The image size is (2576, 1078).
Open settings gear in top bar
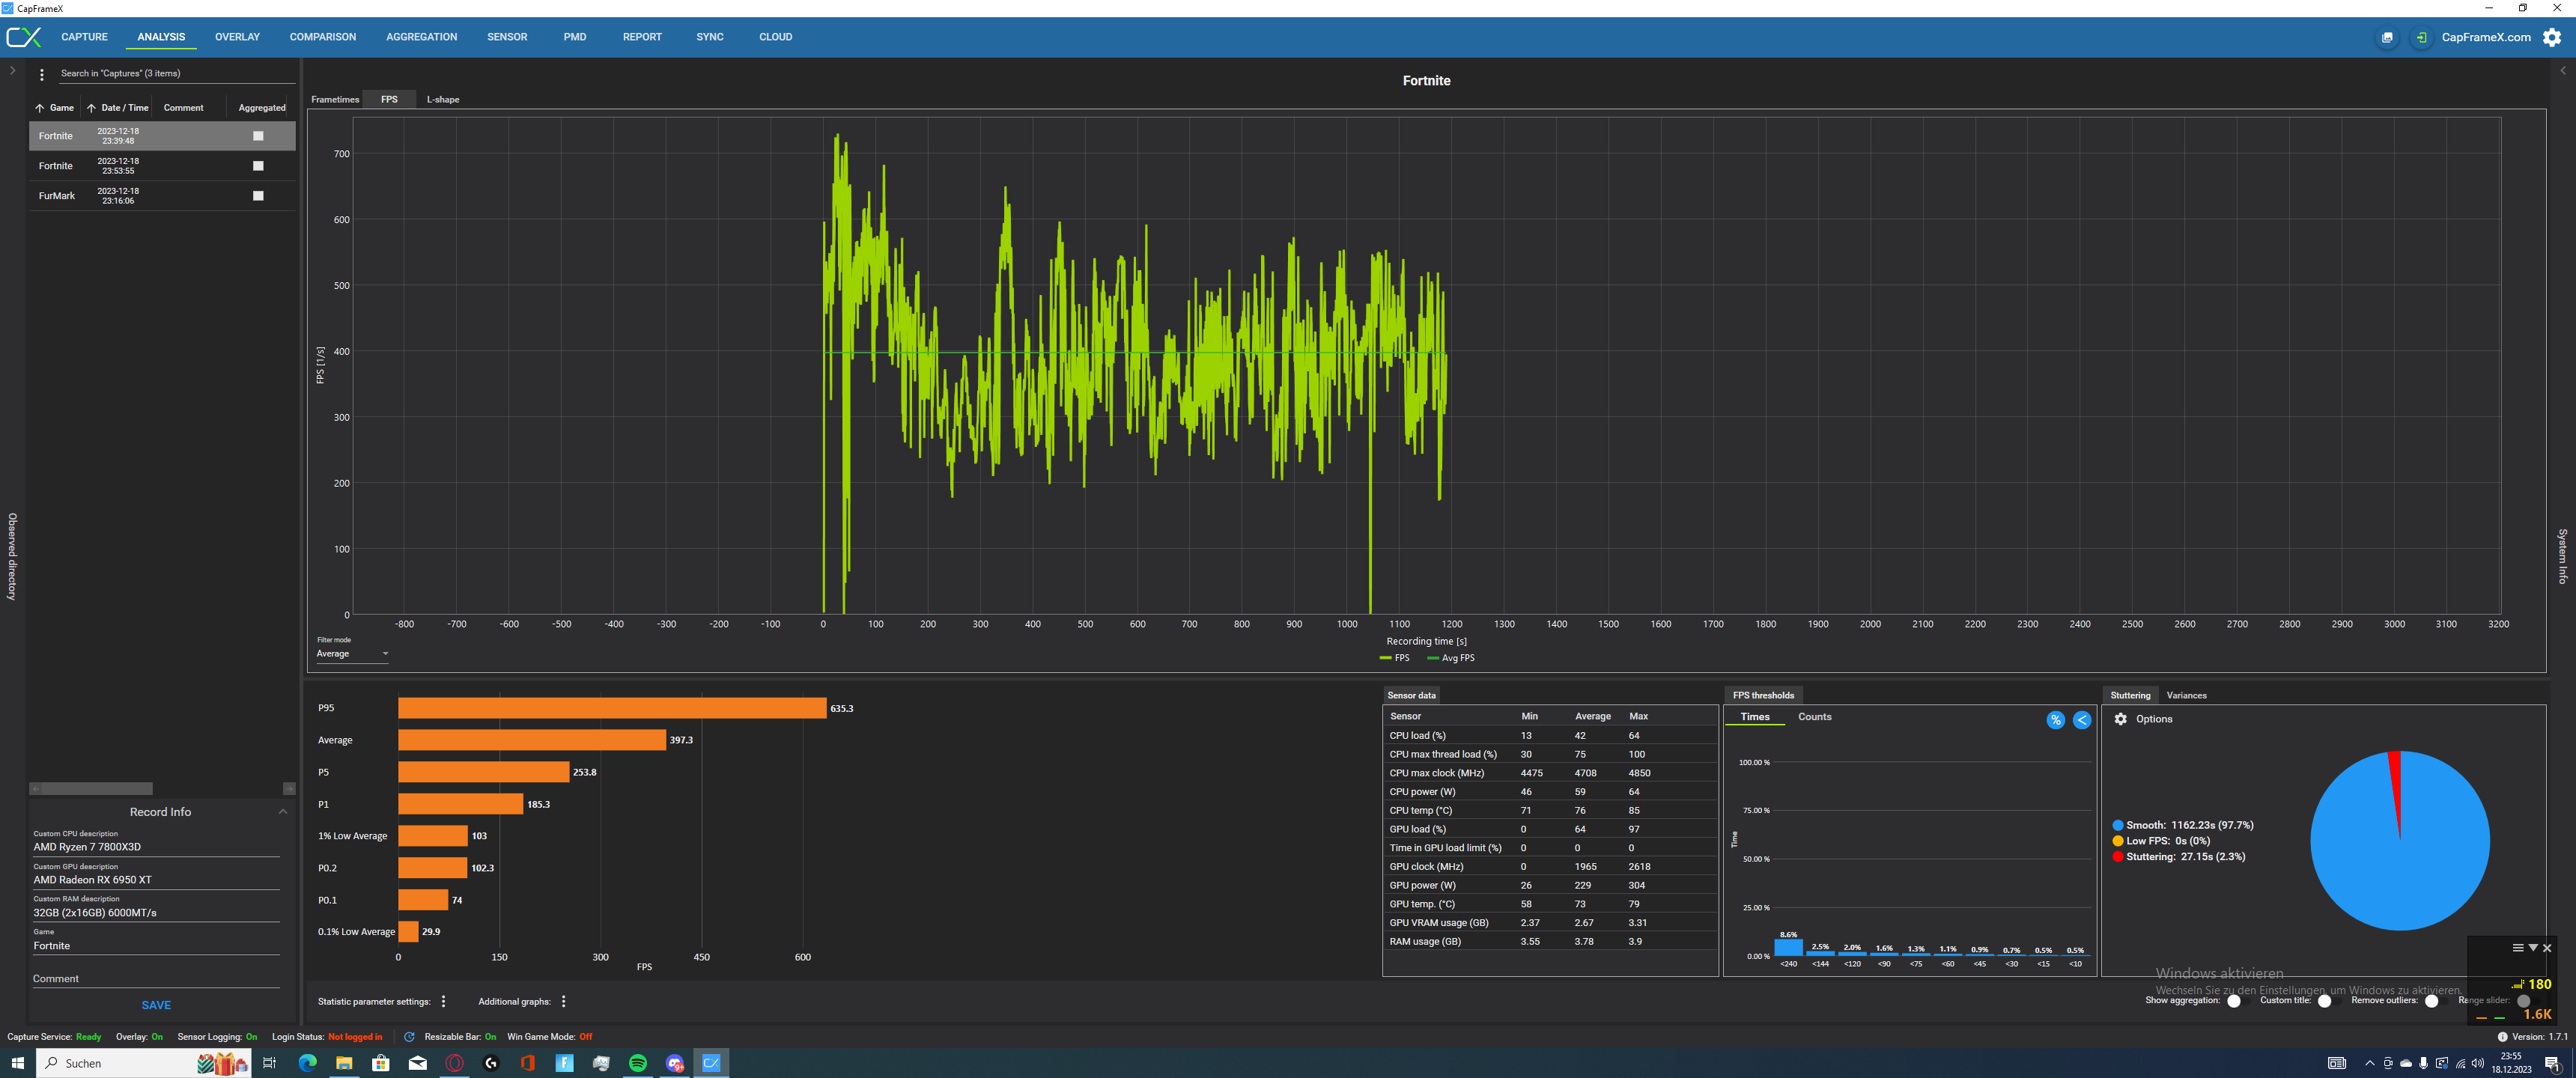[2552, 37]
